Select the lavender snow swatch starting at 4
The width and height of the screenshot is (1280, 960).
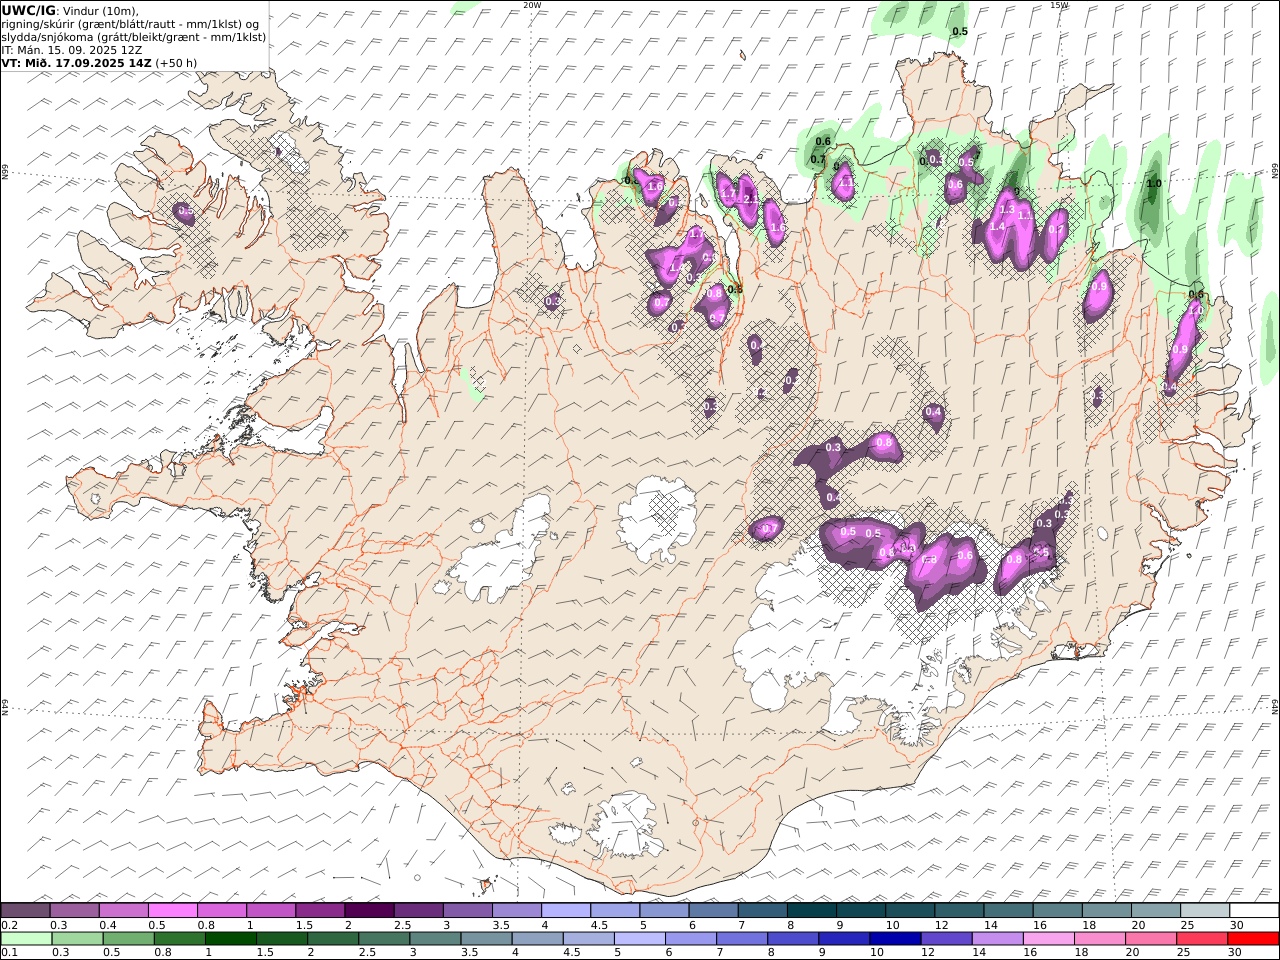coord(564,911)
